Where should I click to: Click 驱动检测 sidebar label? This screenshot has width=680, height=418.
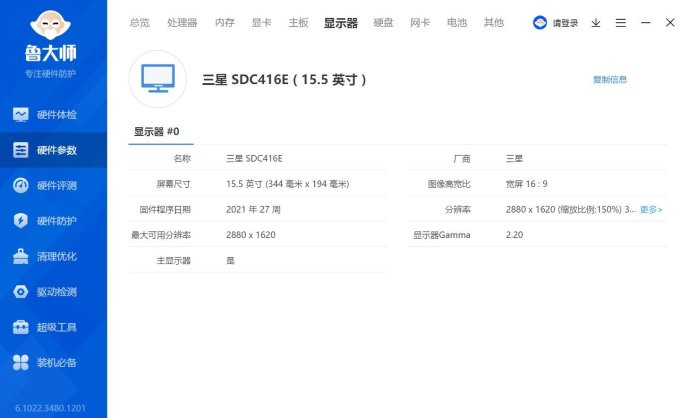[57, 292]
